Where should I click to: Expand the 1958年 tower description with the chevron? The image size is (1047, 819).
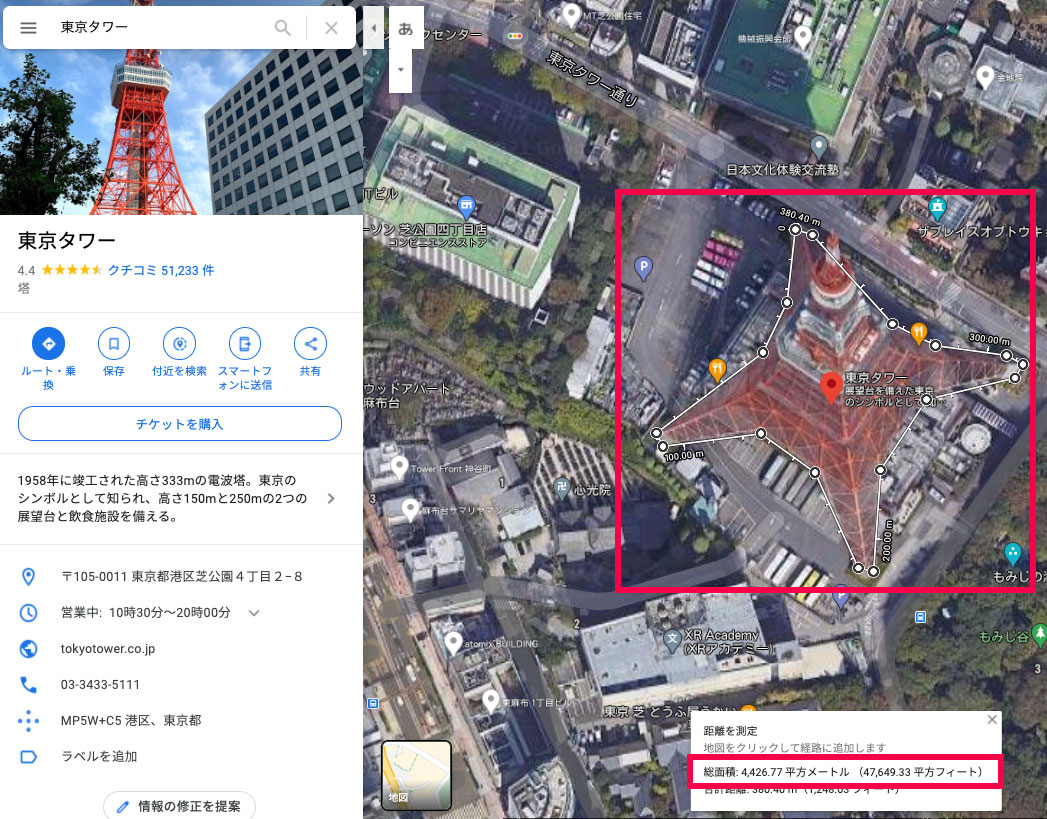point(331,499)
